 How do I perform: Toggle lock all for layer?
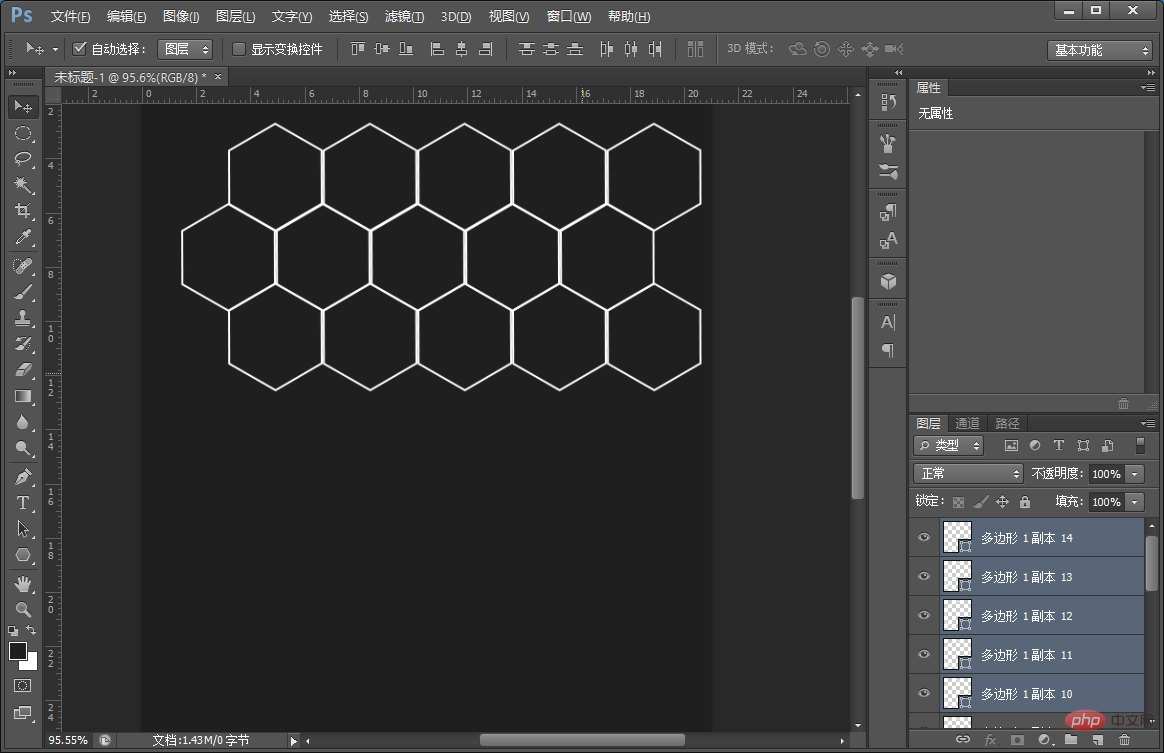coord(1025,502)
